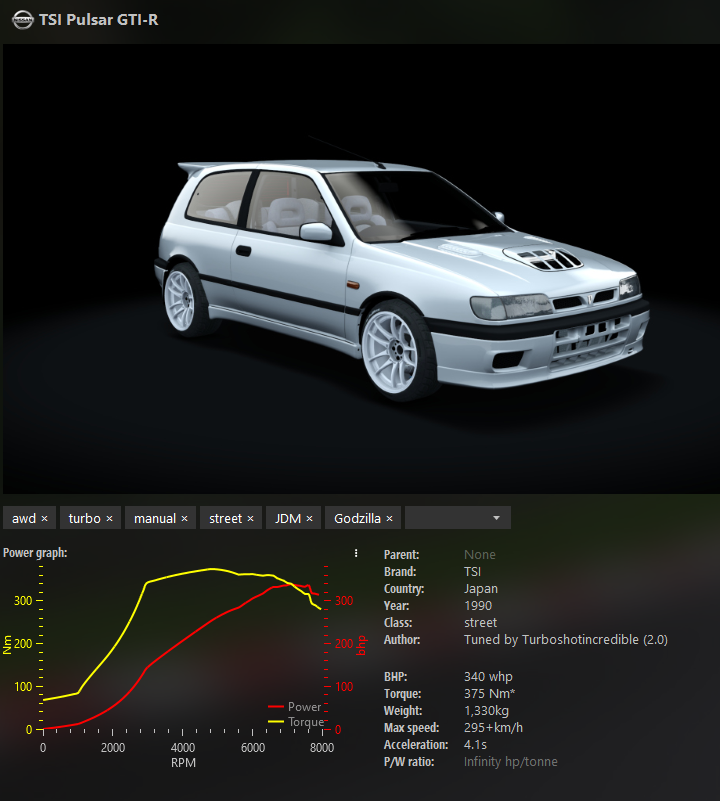This screenshot has height=801, width=720.
Task: Click the Parent field label
Action: pyautogui.click(x=401, y=555)
